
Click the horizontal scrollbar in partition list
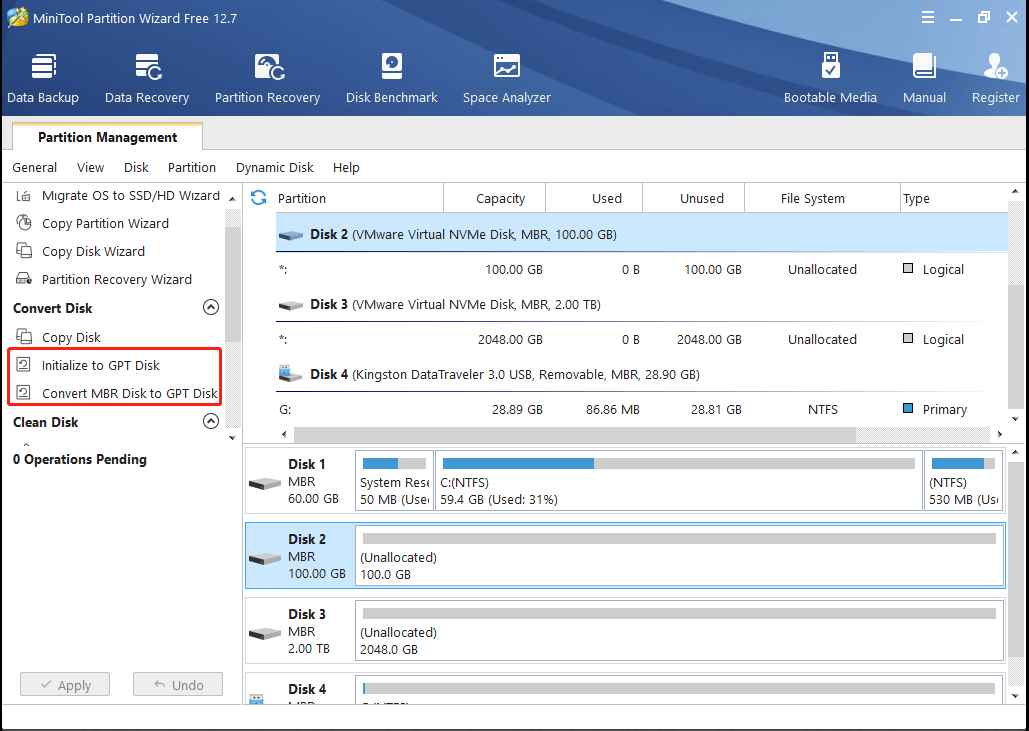574,435
